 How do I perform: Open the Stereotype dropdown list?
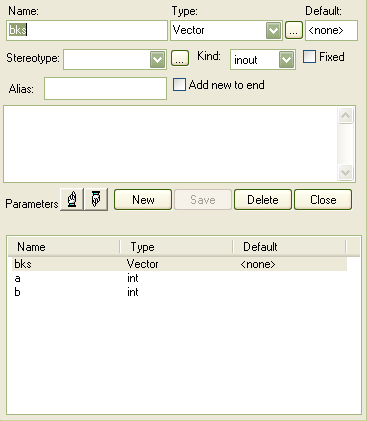[x=158, y=60]
